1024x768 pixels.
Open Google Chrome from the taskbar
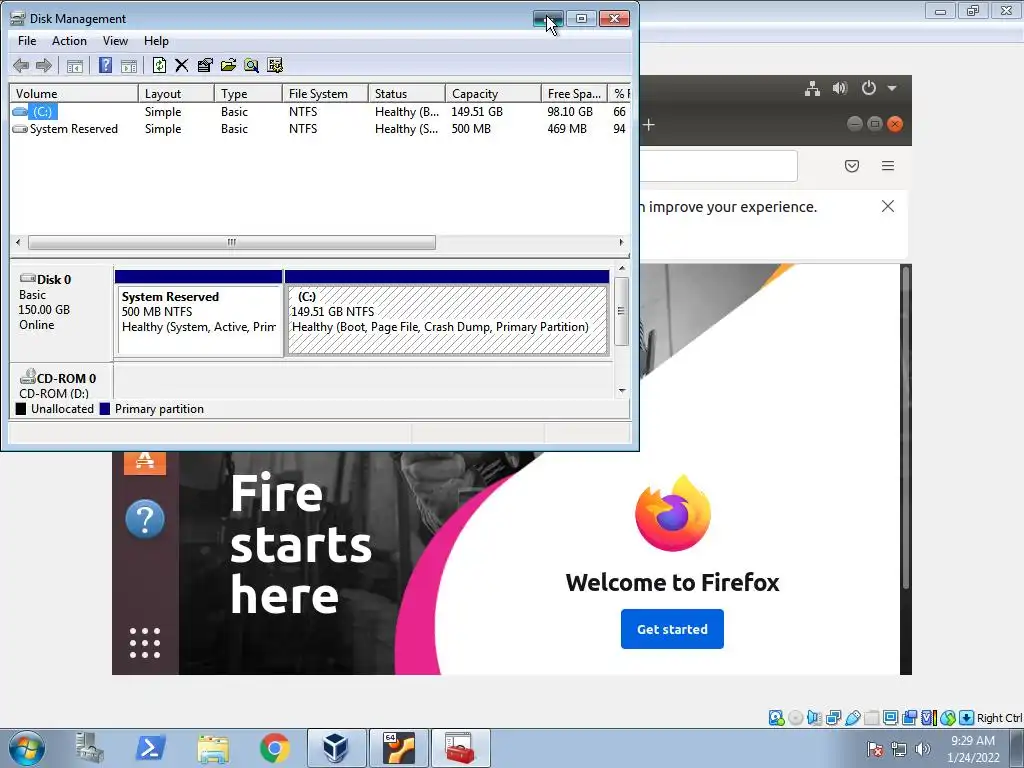(x=275, y=748)
